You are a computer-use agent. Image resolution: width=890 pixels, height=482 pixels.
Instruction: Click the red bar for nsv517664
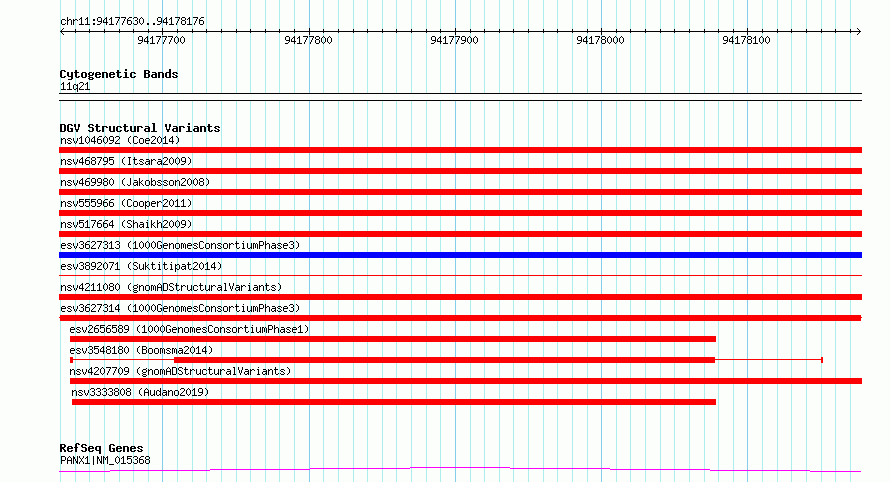click(x=460, y=234)
